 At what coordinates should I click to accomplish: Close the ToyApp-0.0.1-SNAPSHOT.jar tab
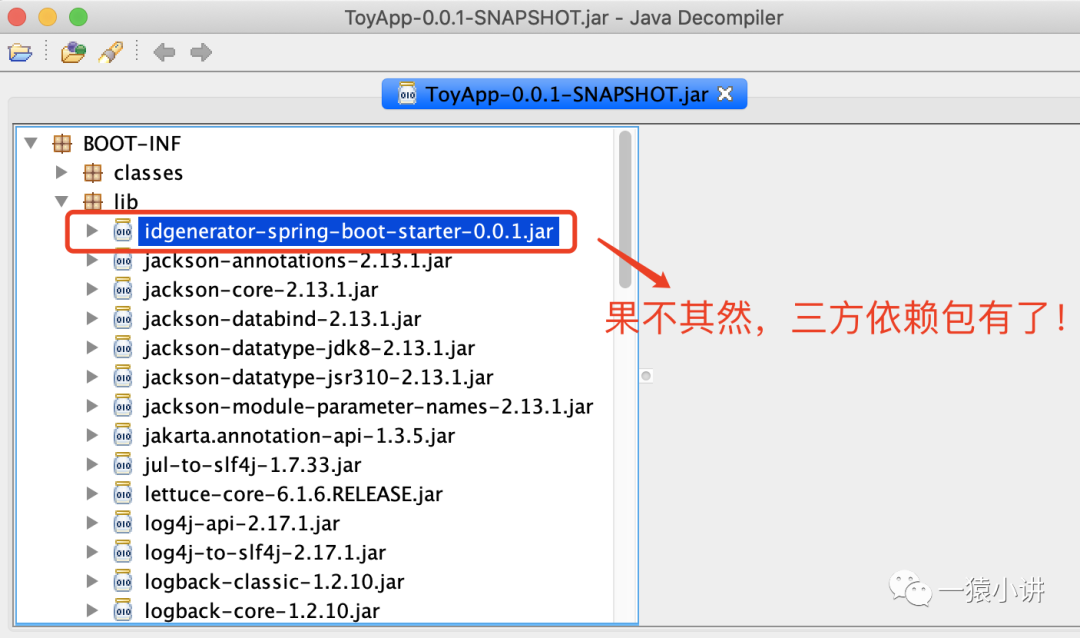pos(725,94)
